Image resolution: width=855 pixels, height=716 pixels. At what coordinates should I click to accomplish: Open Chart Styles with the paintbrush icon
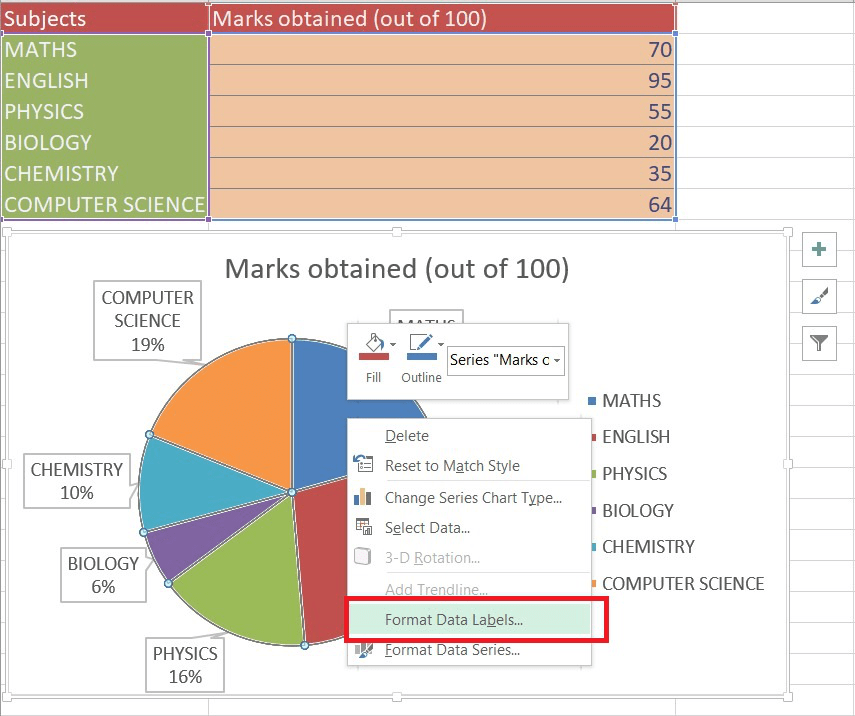[819, 296]
